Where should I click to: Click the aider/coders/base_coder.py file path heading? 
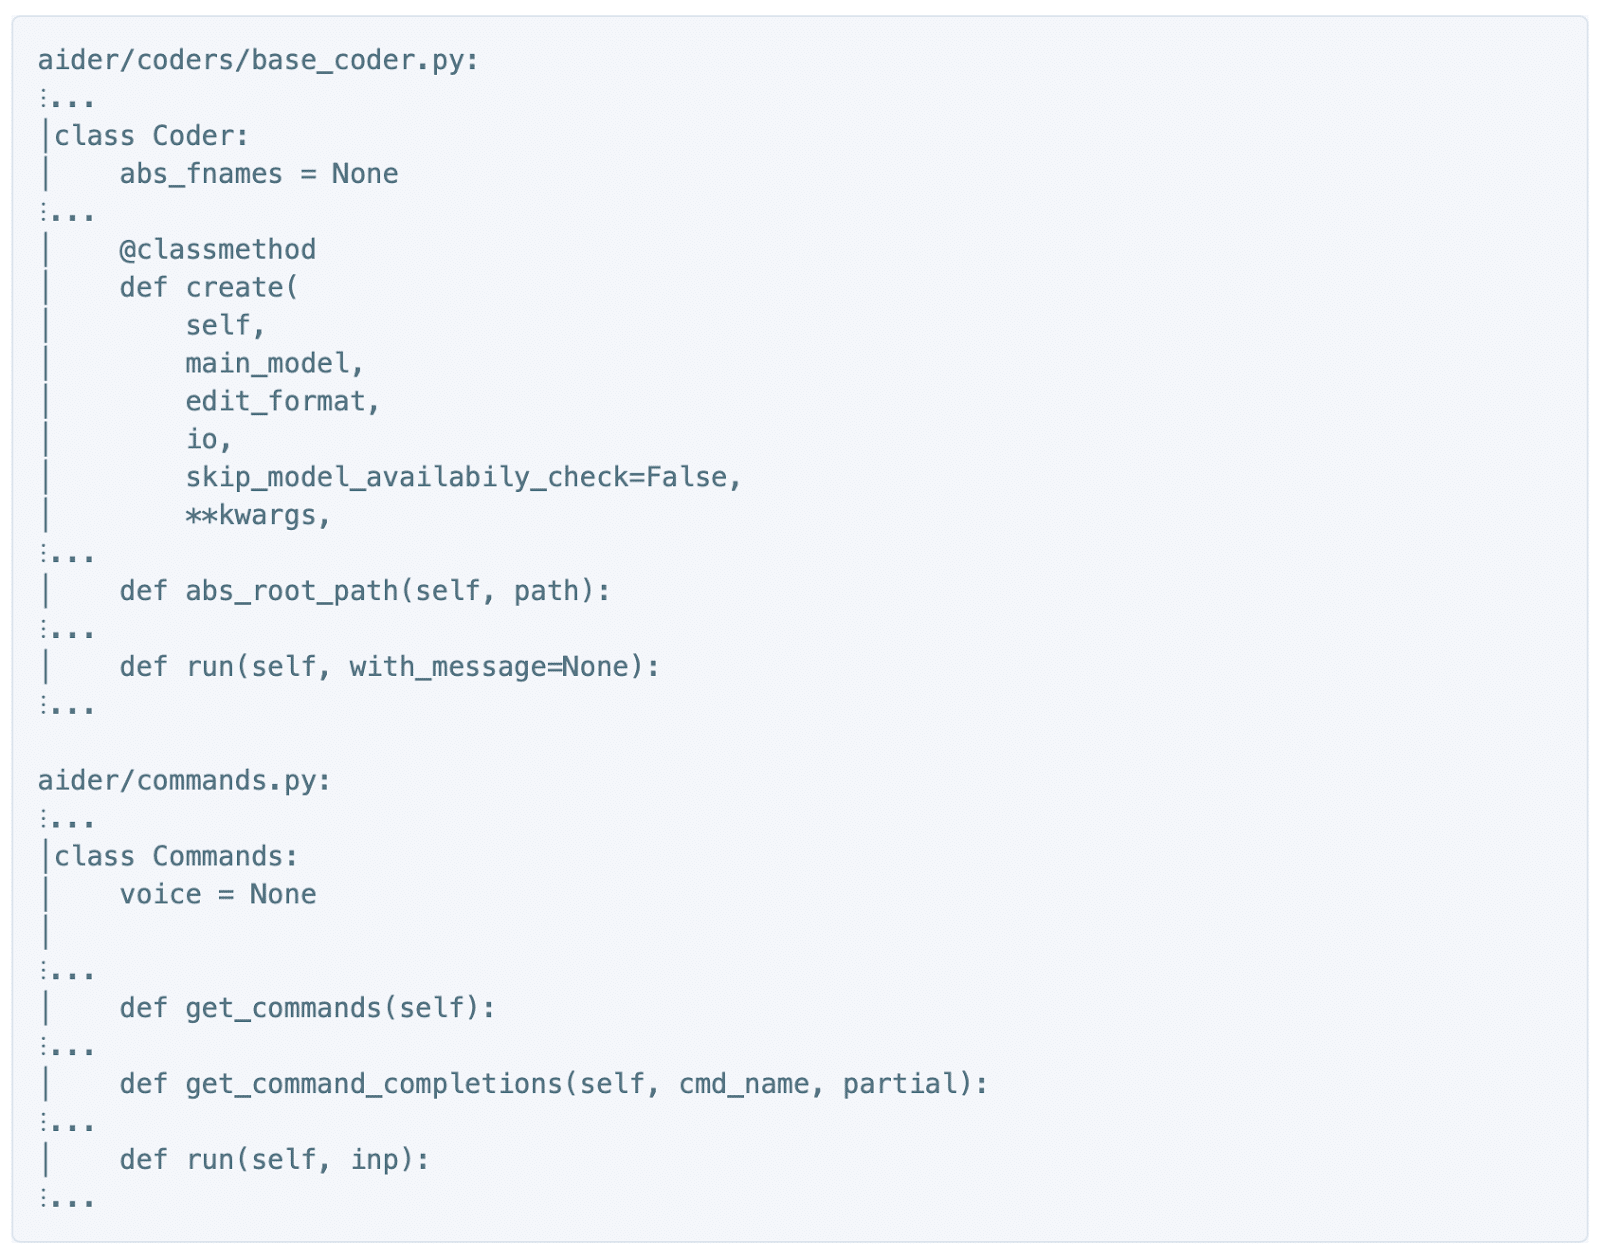point(258,61)
